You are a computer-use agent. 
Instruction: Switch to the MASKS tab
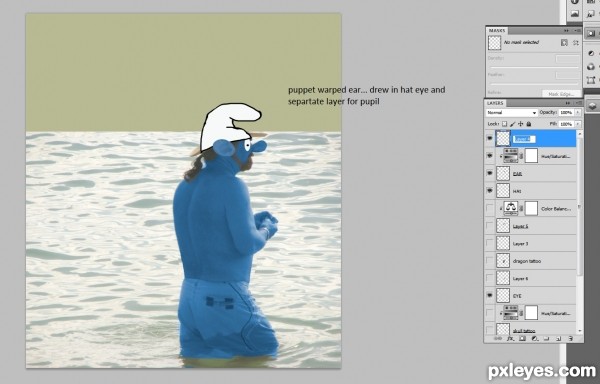click(x=497, y=31)
